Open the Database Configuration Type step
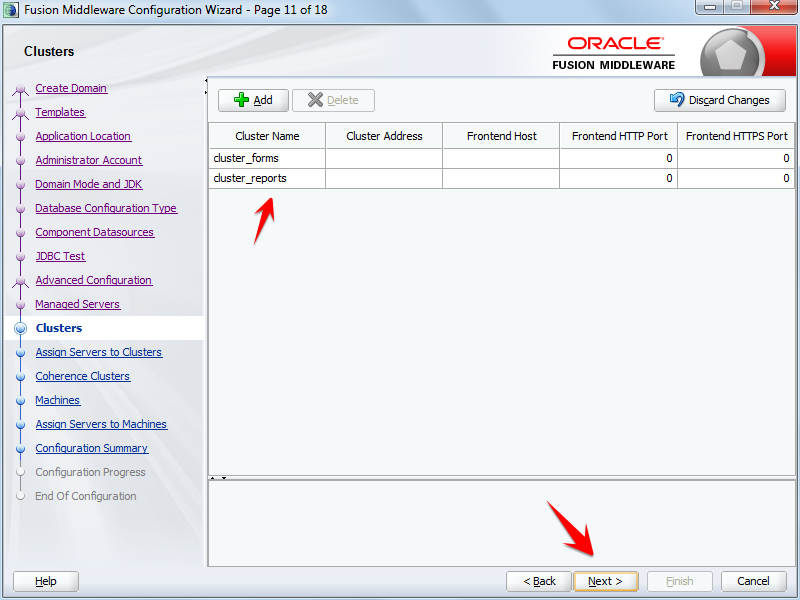This screenshot has width=800, height=600. [x=106, y=208]
